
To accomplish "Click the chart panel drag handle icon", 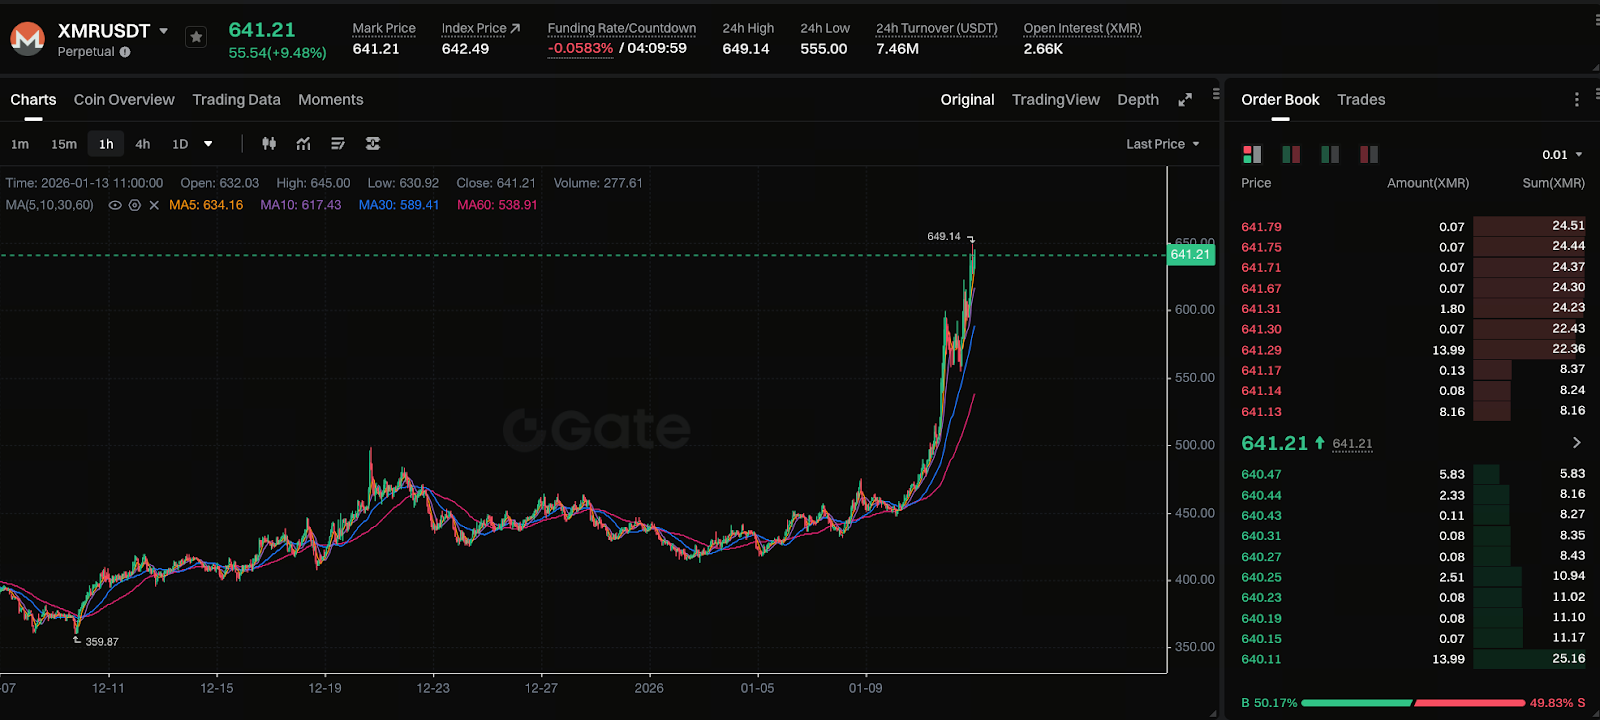I will tap(1216, 94).
